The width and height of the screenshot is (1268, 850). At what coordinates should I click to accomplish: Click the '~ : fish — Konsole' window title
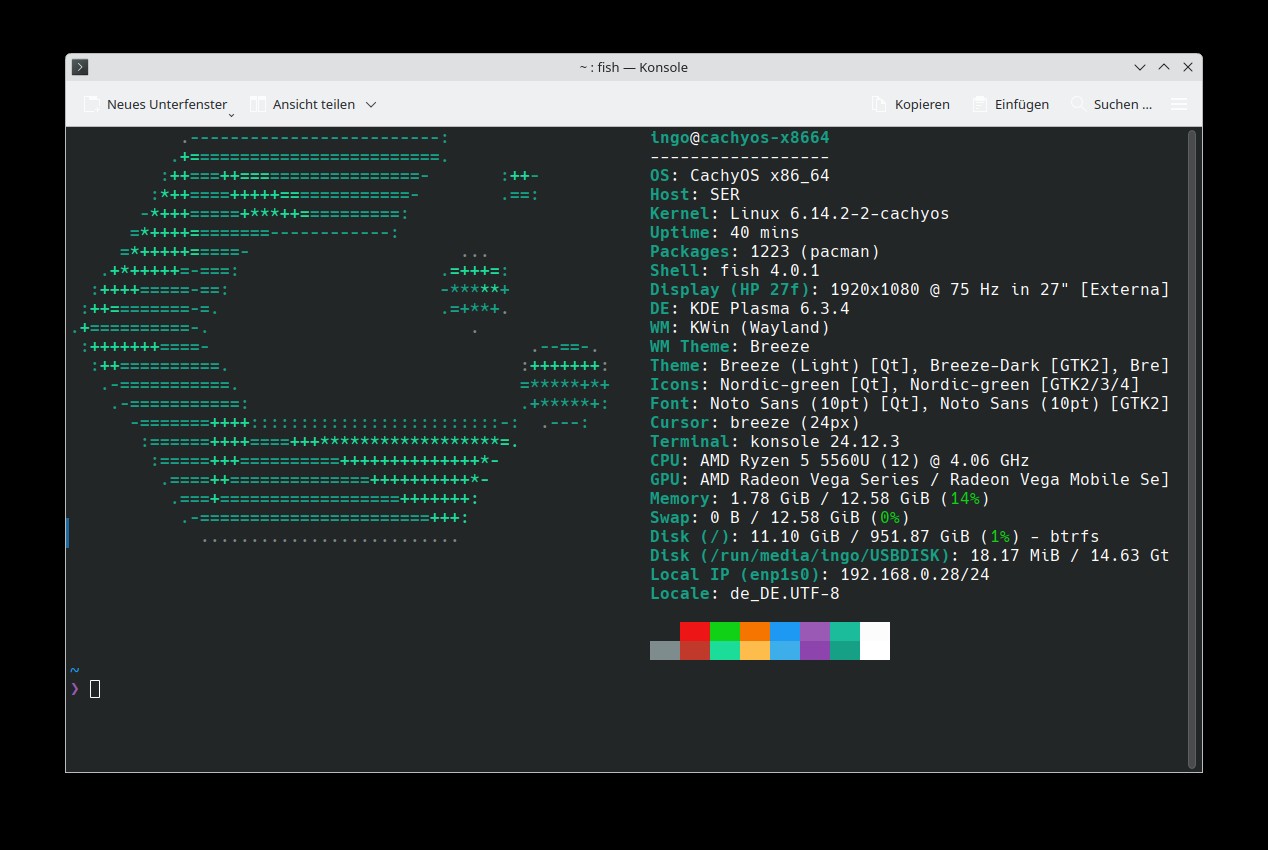coord(633,67)
